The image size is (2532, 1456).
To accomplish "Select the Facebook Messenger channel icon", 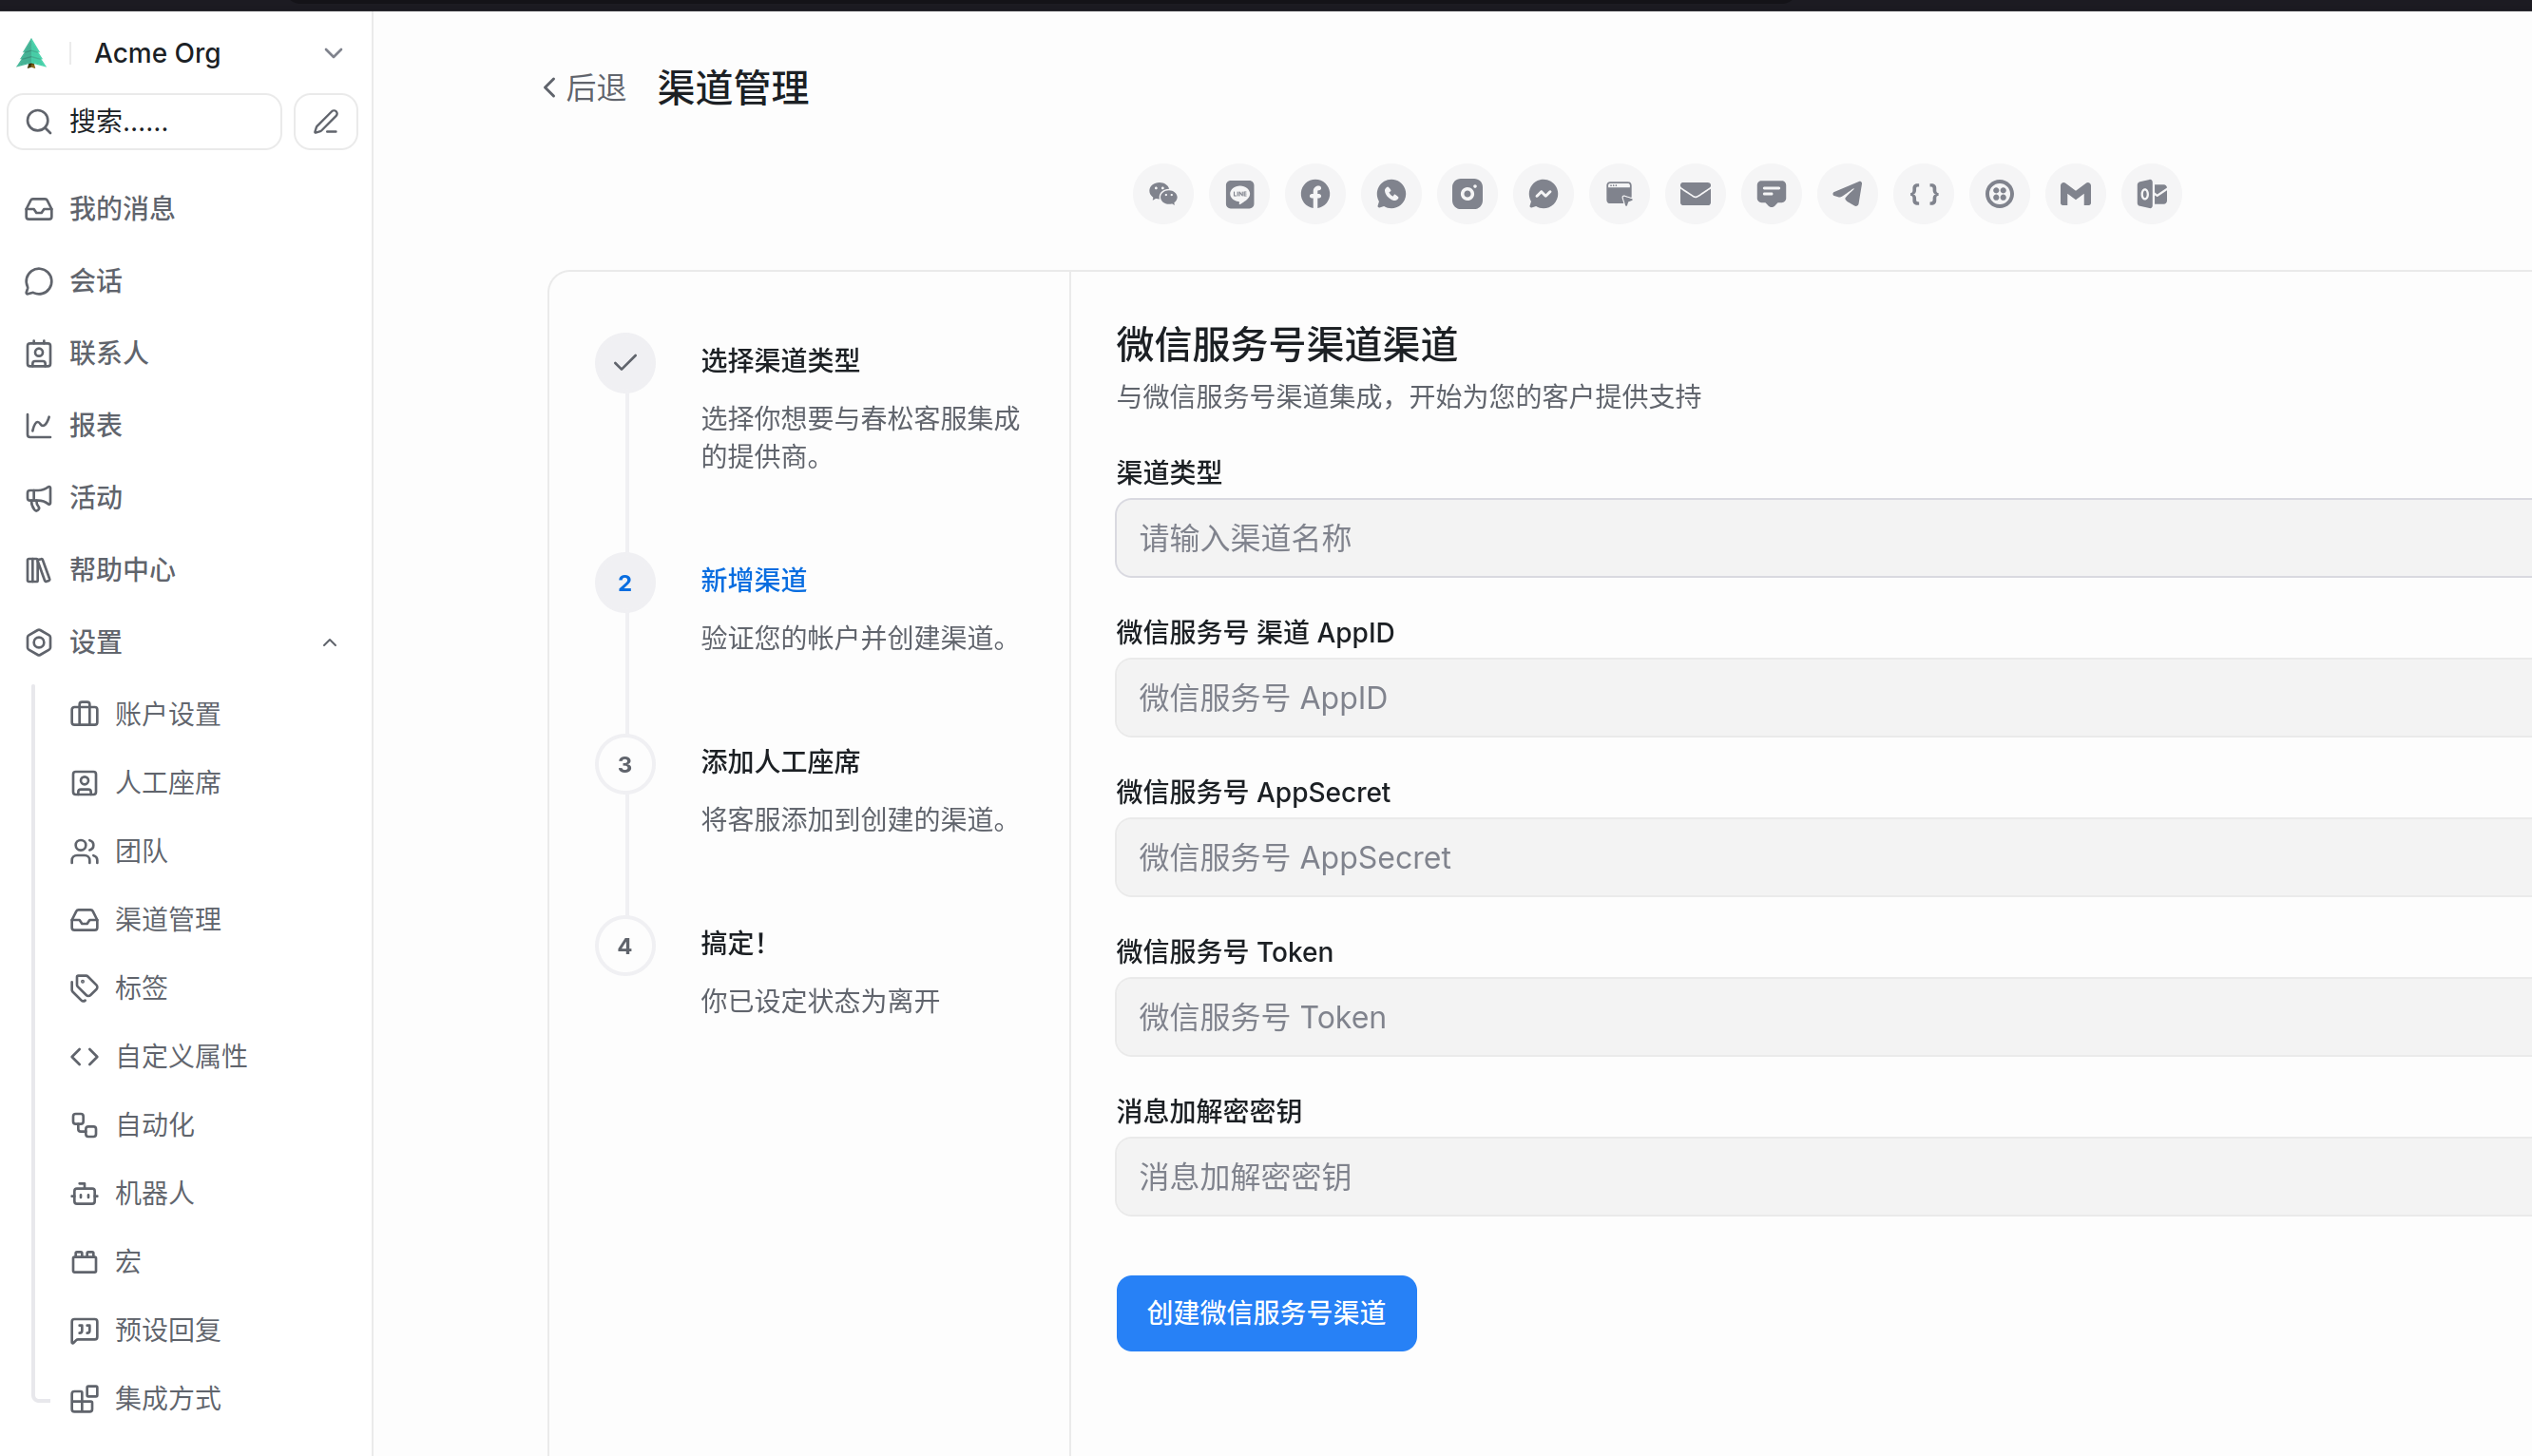I will pyautogui.click(x=1543, y=194).
